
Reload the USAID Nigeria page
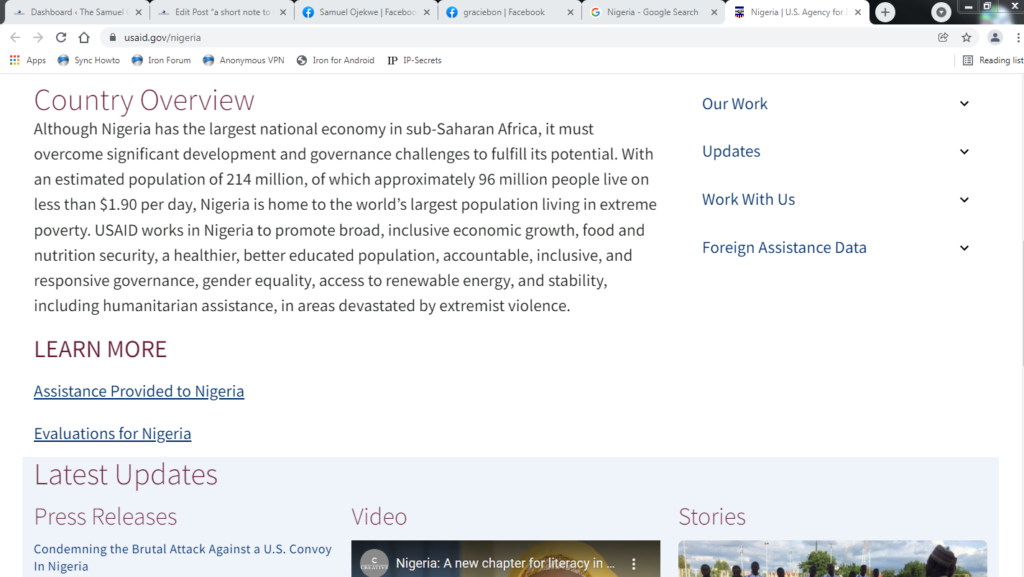click(x=61, y=38)
